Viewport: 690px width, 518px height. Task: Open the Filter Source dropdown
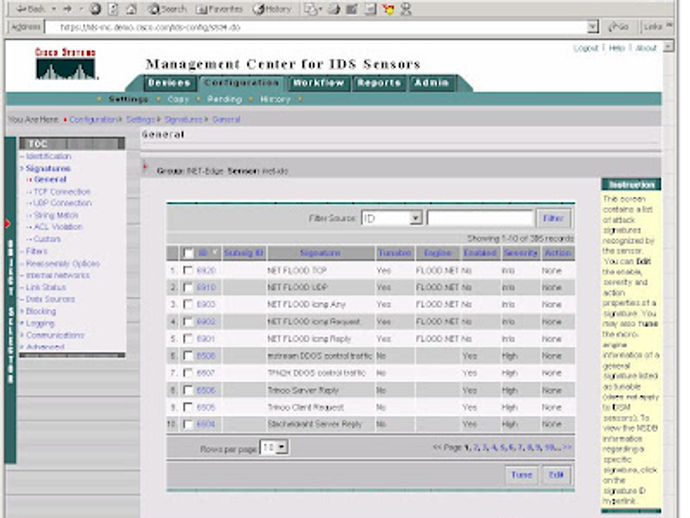pyautogui.click(x=392, y=218)
